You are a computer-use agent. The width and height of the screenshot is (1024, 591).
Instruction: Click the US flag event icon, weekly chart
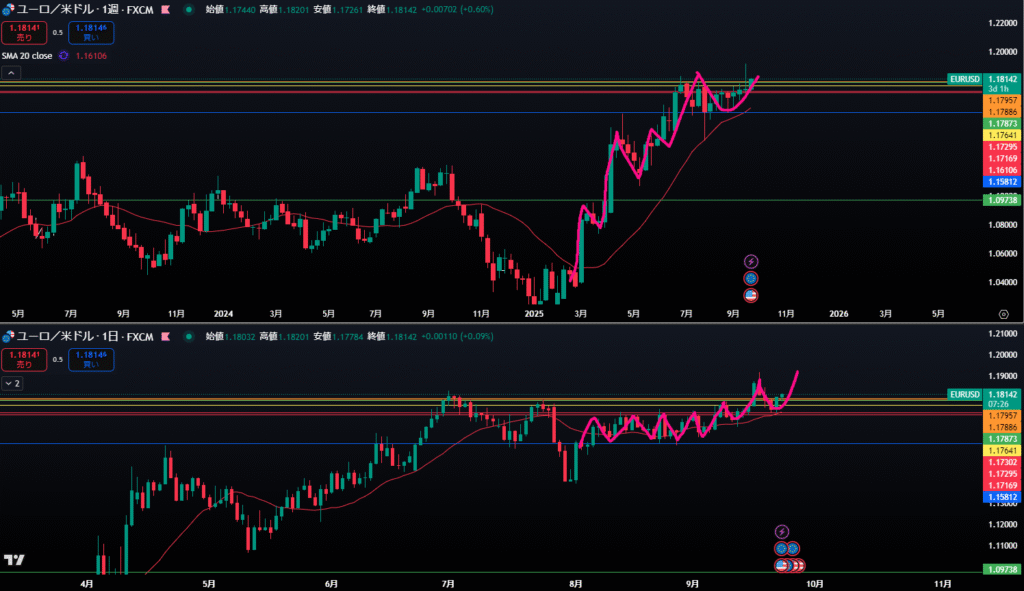click(x=751, y=295)
